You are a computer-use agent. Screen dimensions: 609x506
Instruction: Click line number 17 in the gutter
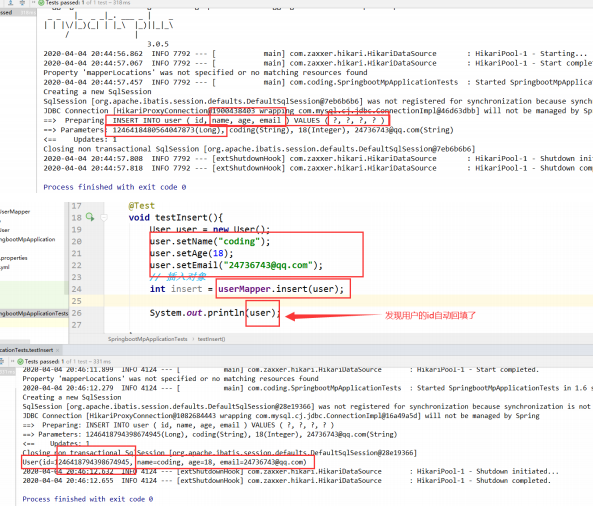tap(77, 206)
